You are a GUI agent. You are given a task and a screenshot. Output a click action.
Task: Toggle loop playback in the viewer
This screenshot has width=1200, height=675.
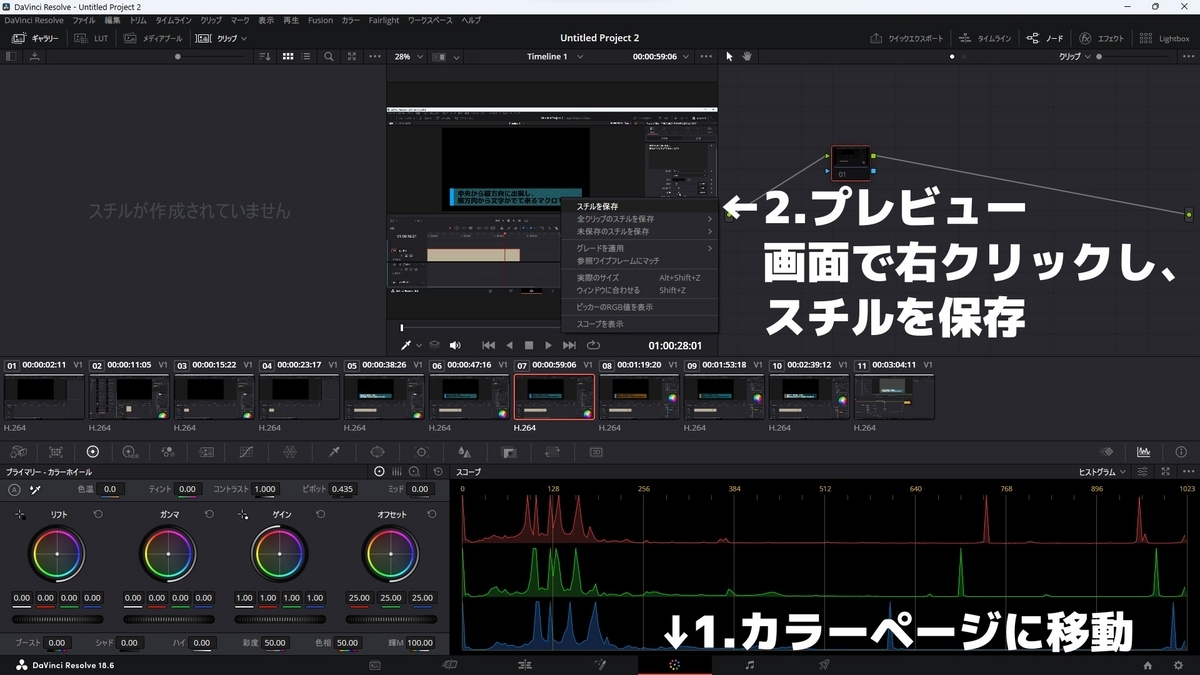[x=592, y=344]
